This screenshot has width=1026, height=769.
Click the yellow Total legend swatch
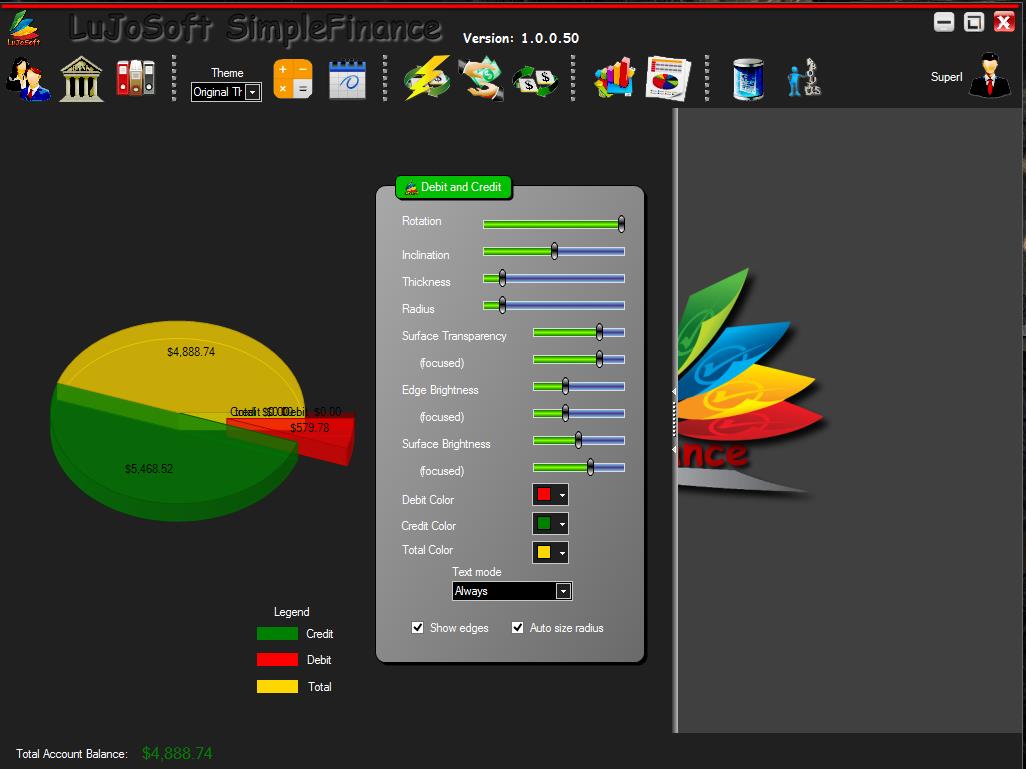277,687
